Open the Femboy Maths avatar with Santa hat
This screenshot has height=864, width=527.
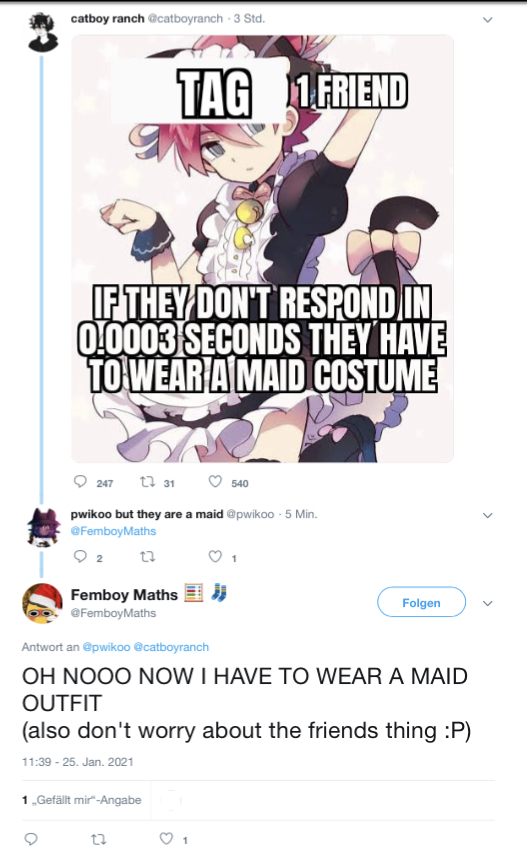click(42, 603)
